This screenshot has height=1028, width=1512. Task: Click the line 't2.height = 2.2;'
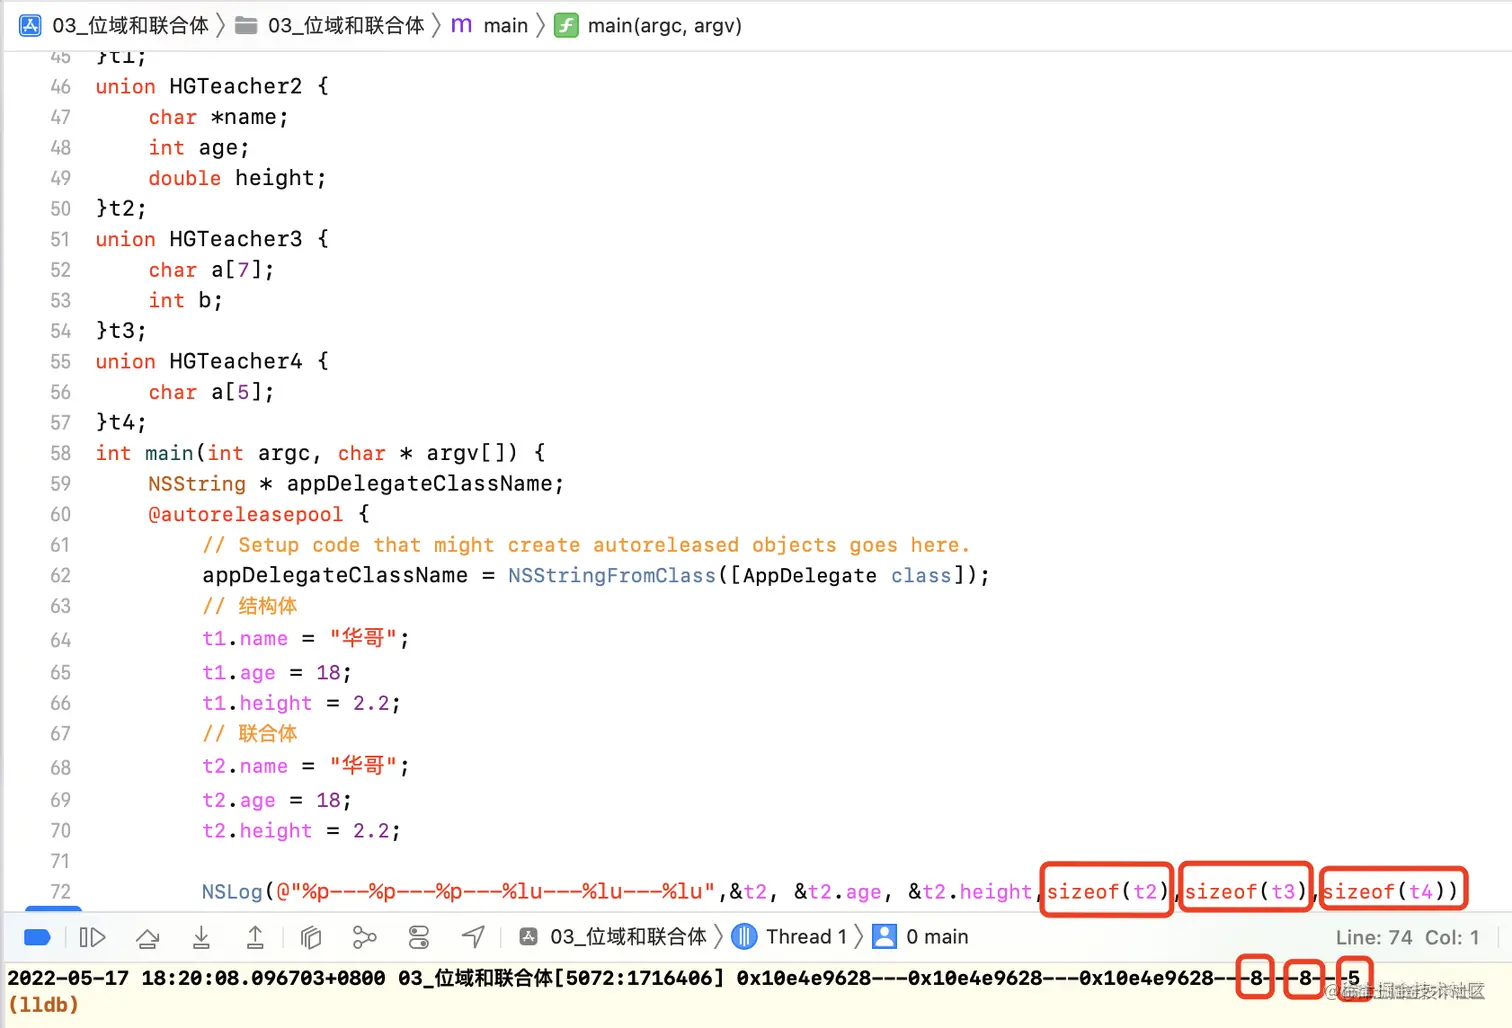click(302, 830)
